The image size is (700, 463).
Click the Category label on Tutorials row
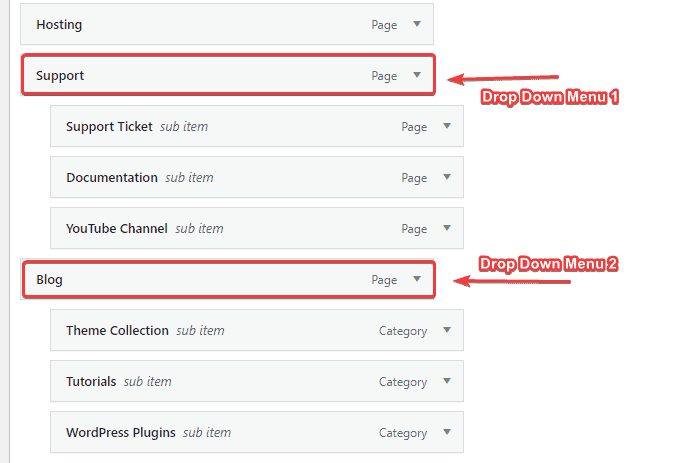tap(402, 381)
